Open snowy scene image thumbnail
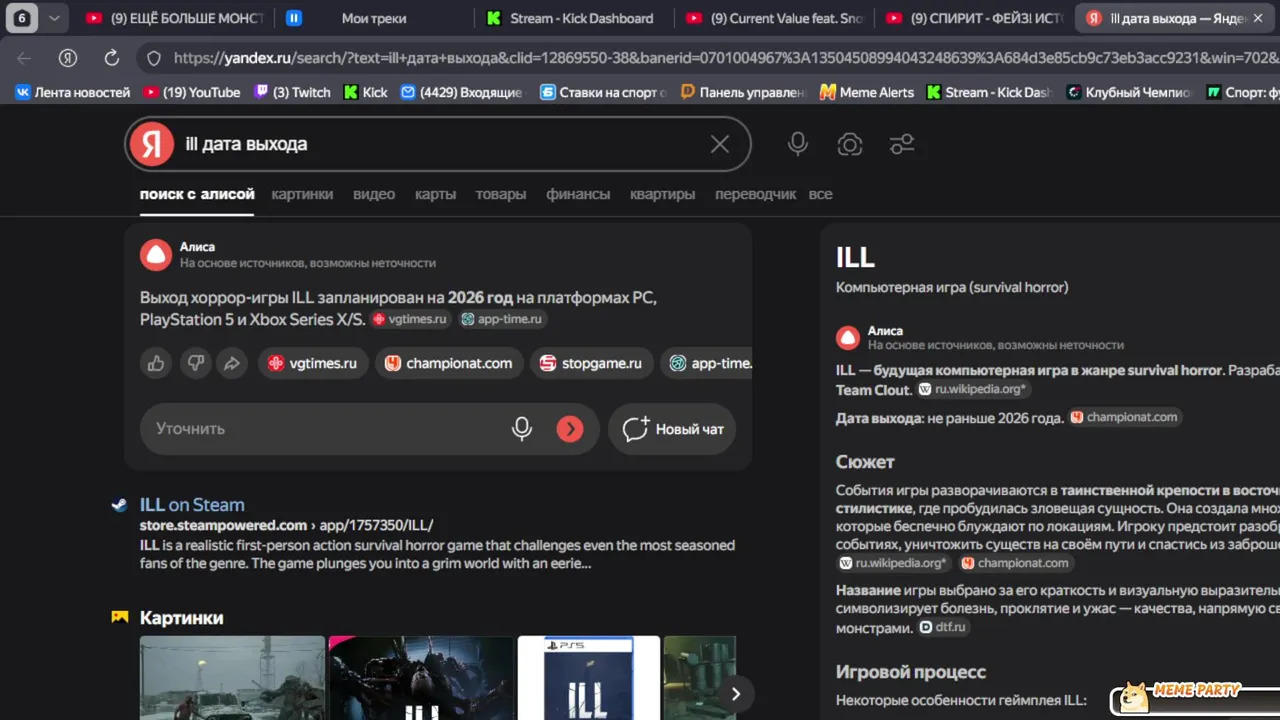1280x720 pixels. [x=232, y=678]
